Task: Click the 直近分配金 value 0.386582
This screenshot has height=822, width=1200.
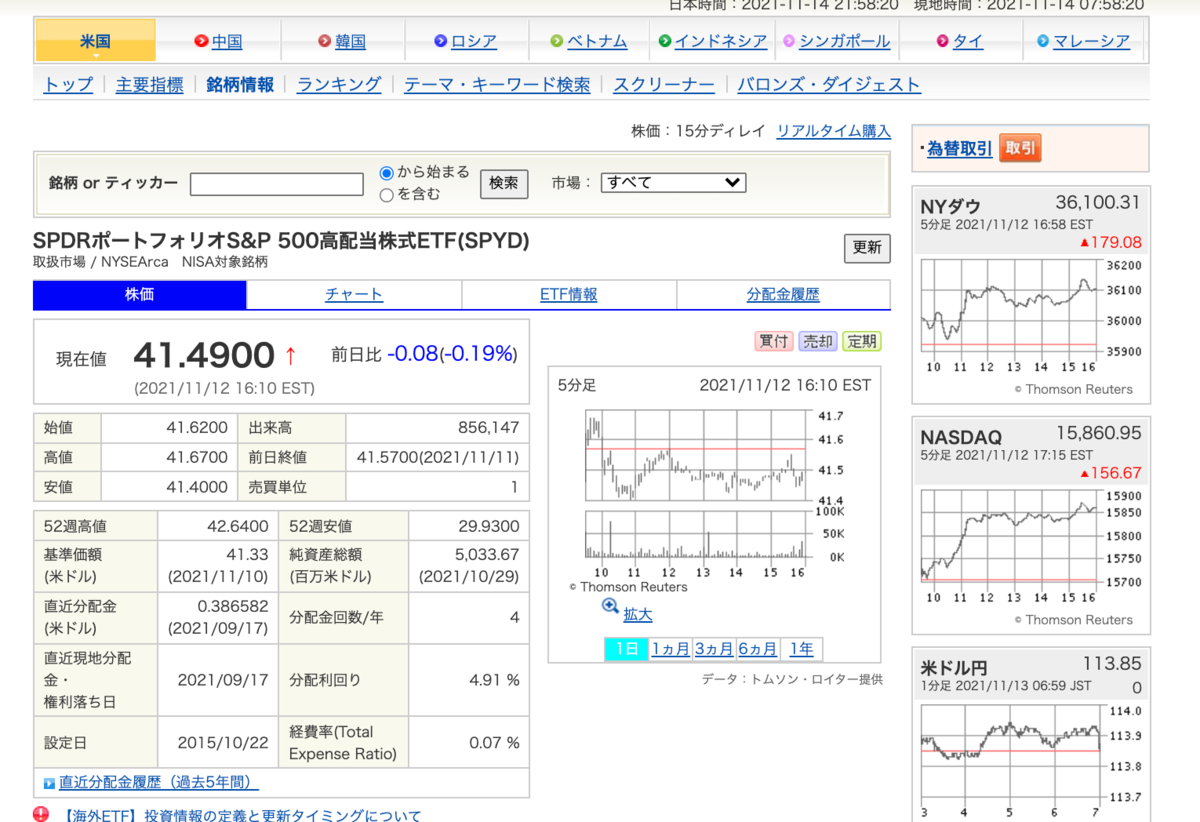Action: pyautogui.click(x=233, y=606)
